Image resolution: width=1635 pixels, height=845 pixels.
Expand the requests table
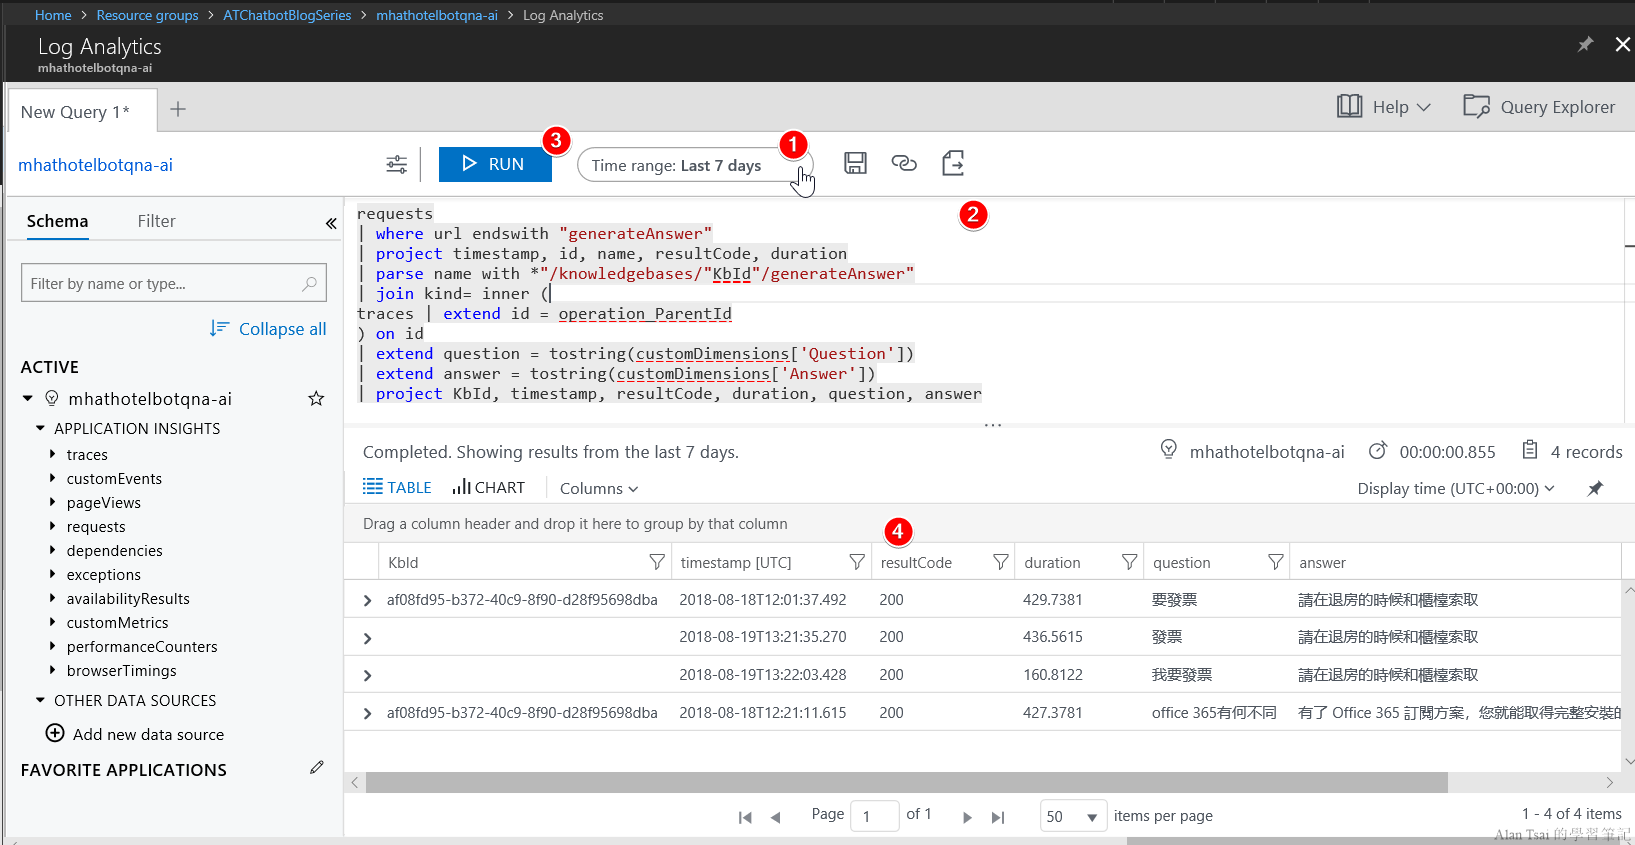[x=53, y=526]
